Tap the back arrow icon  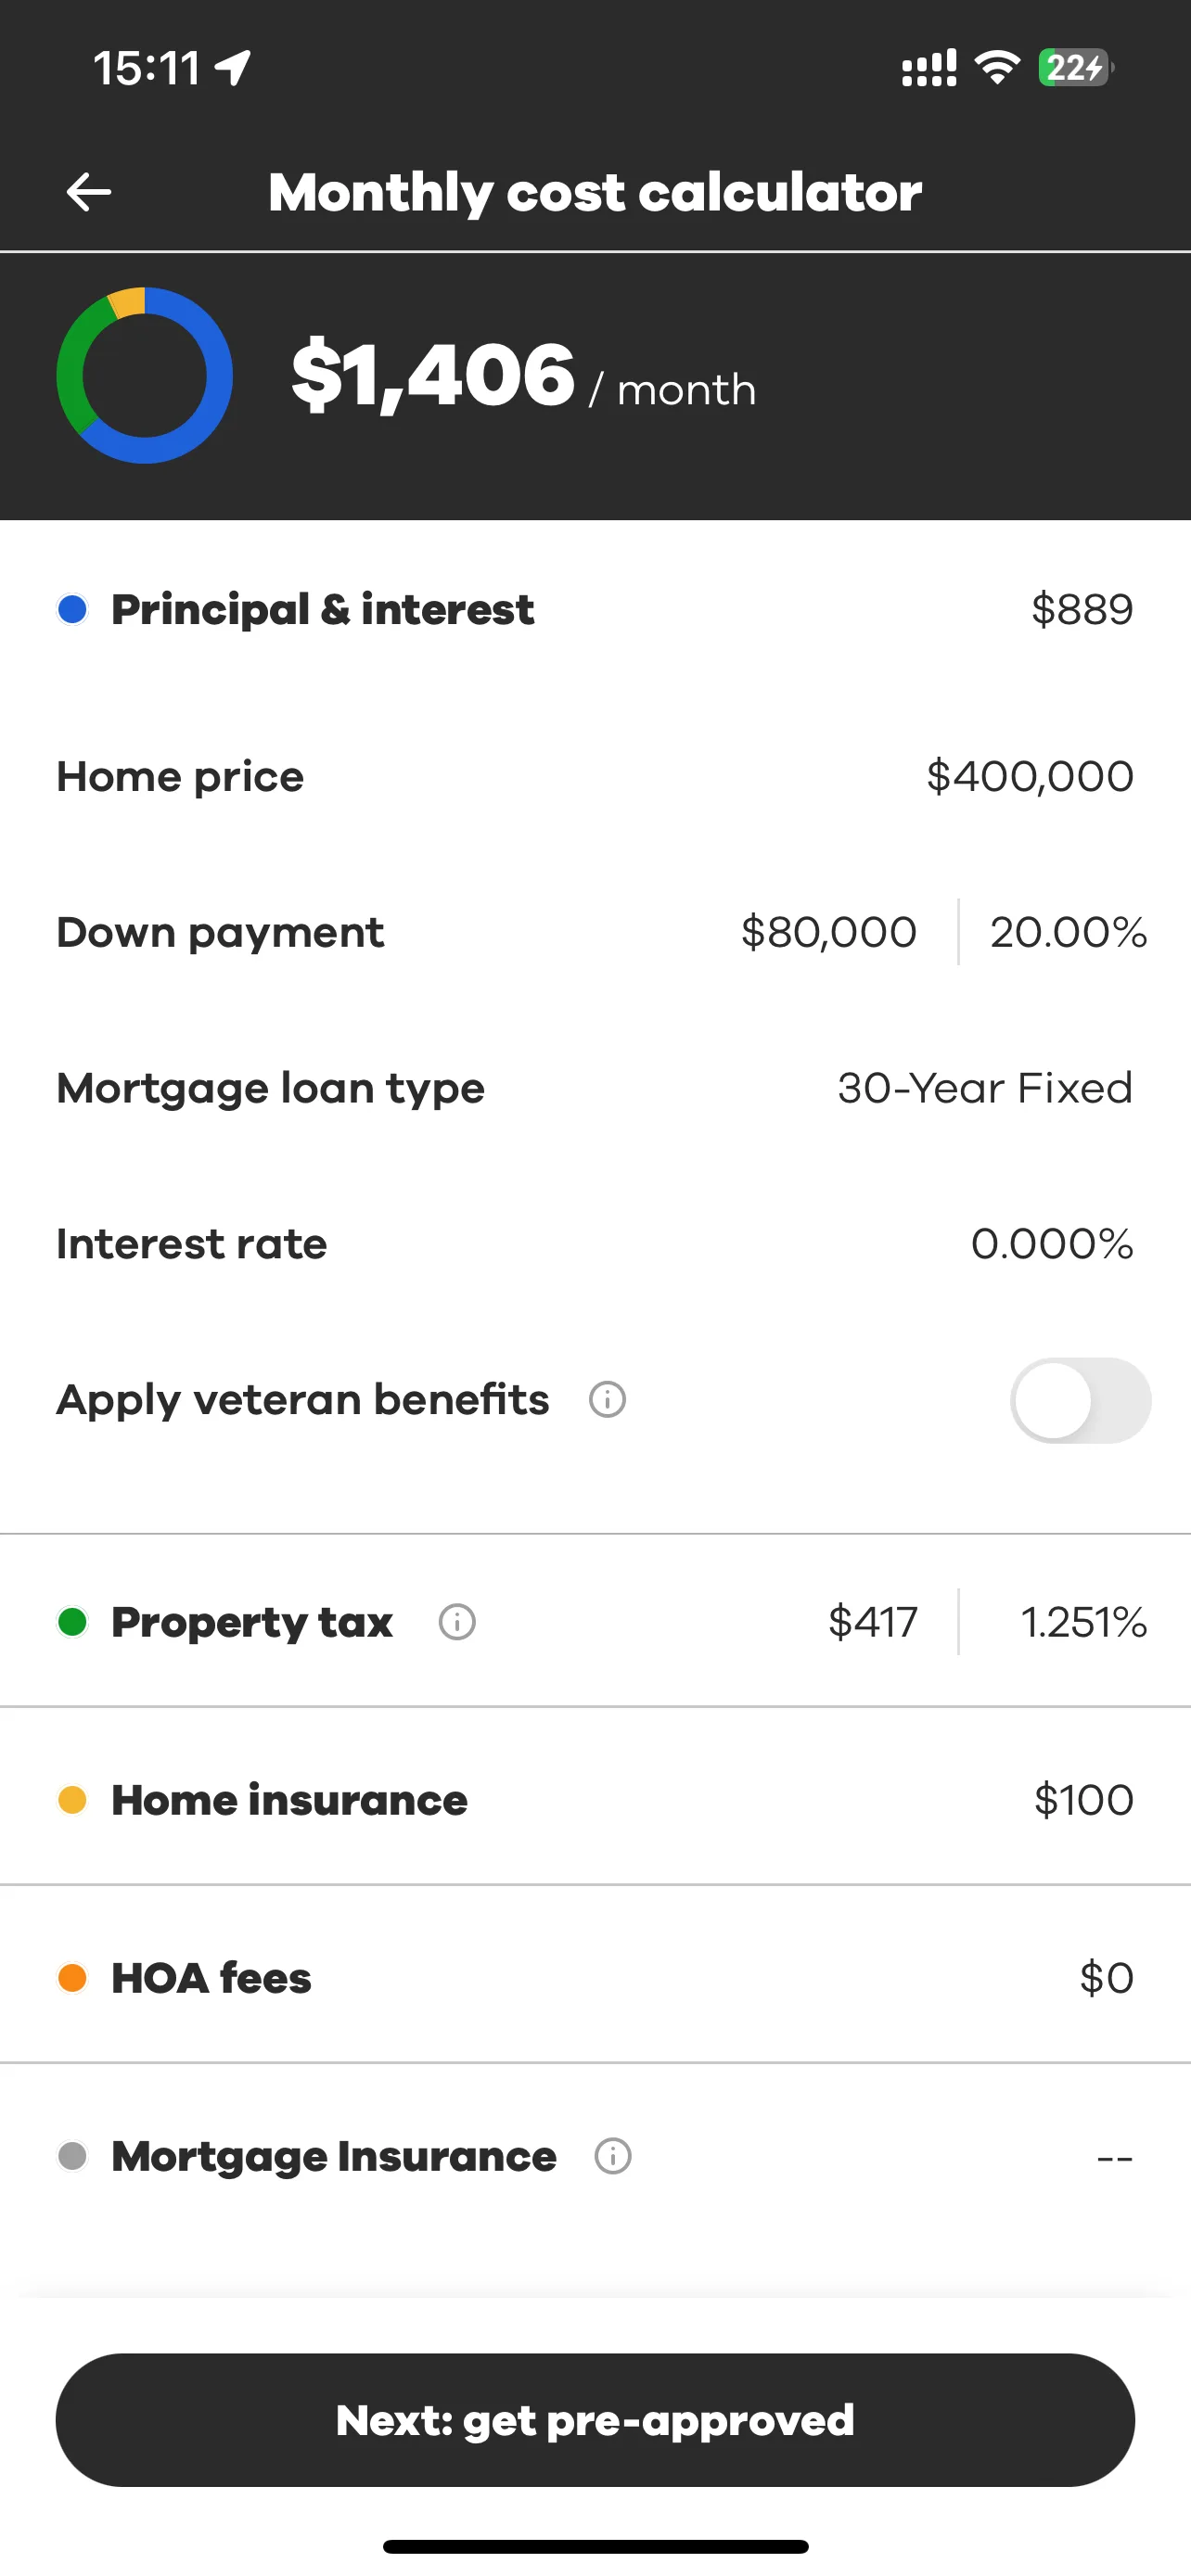coord(88,192)
